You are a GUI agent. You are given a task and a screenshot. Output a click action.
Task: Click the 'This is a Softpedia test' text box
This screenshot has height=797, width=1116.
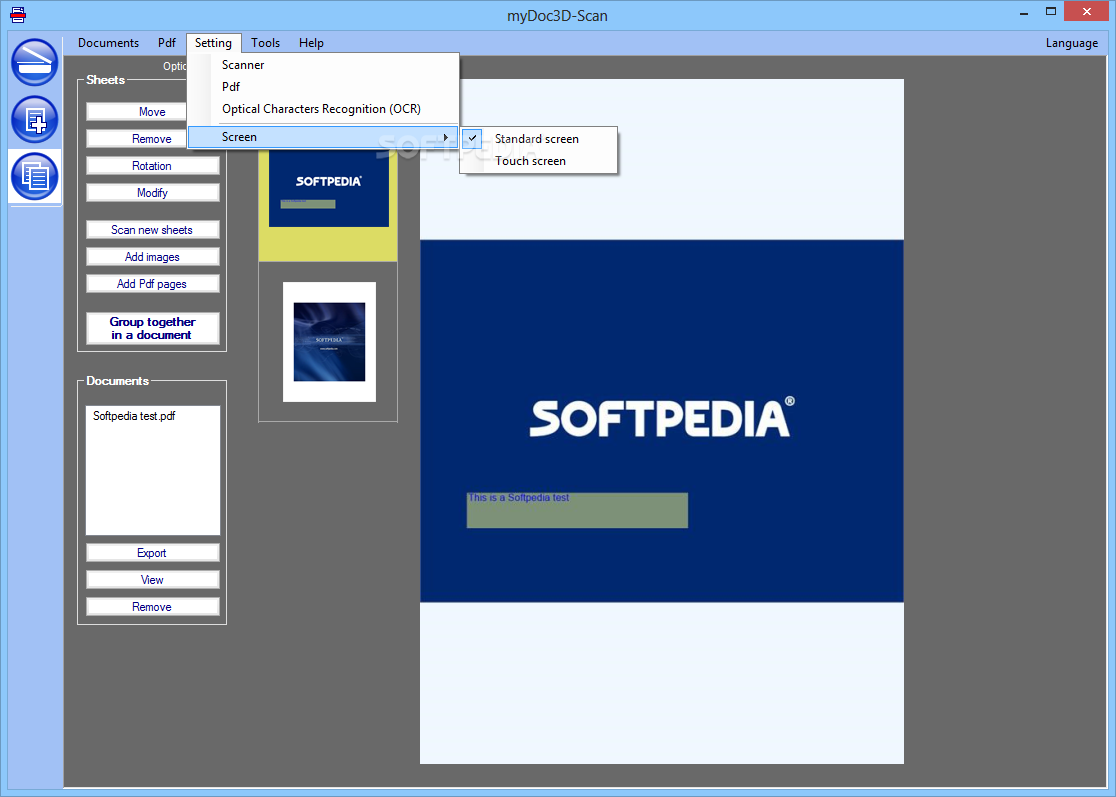[x=577, y=510]
